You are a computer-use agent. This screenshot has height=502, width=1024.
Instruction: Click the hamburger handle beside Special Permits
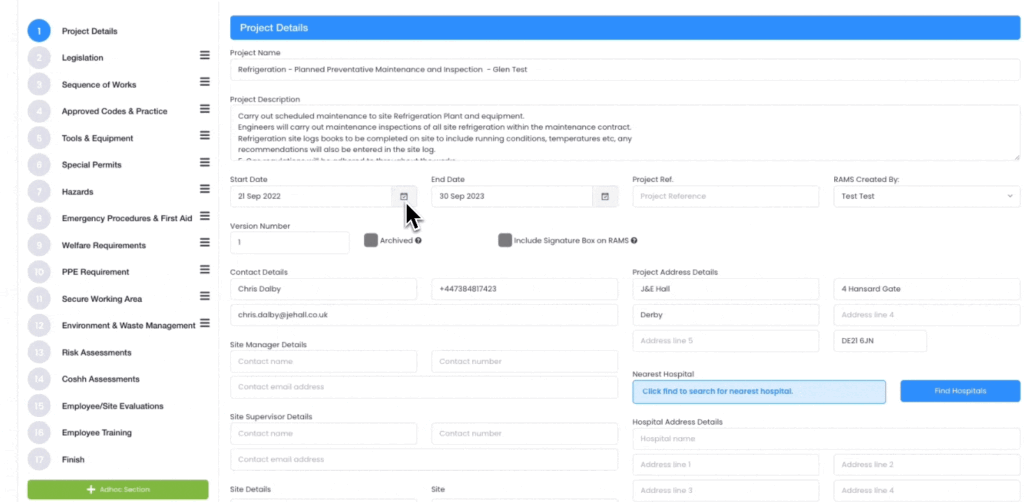tap(204, 162)
